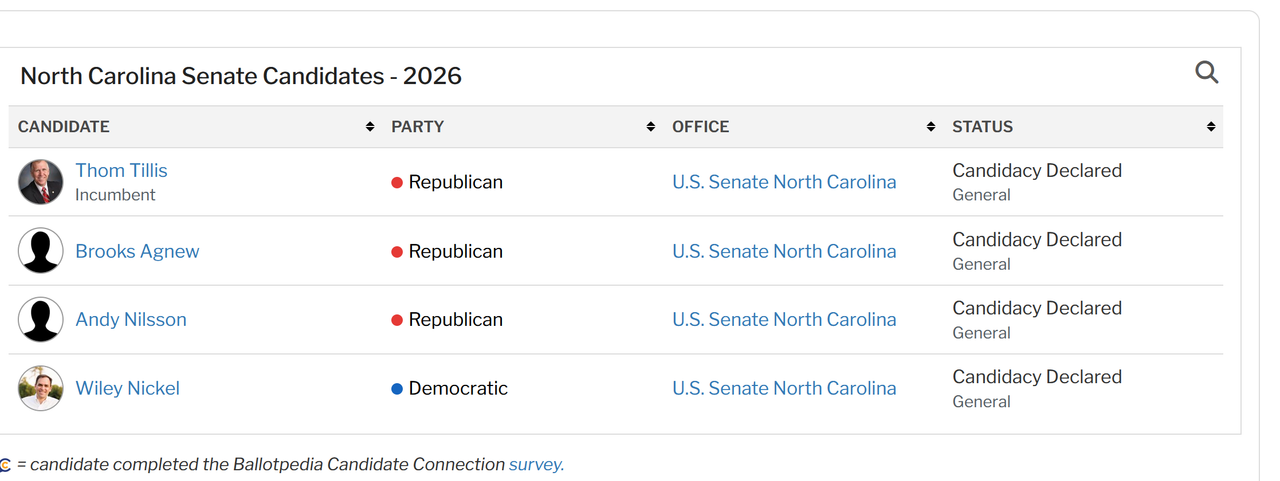Click the Party column header
The width and height of the screenshot is (1280, 481).
tap(418, 127)
